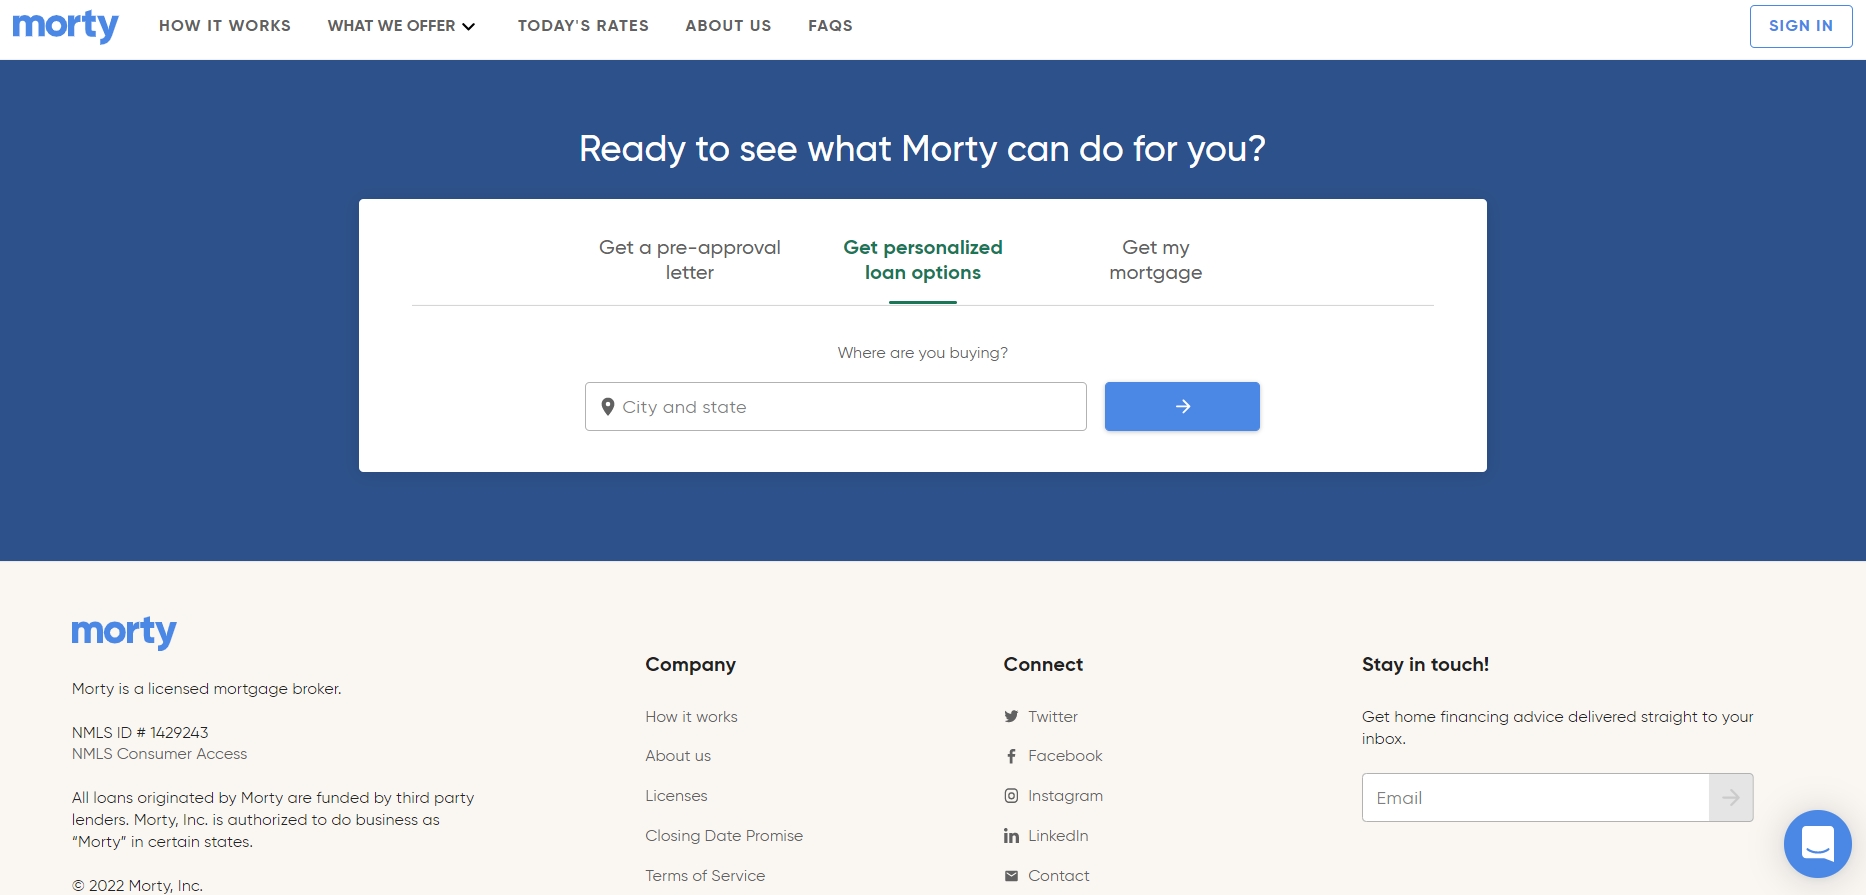Open the LinkedIn text link

point(1058,836)
